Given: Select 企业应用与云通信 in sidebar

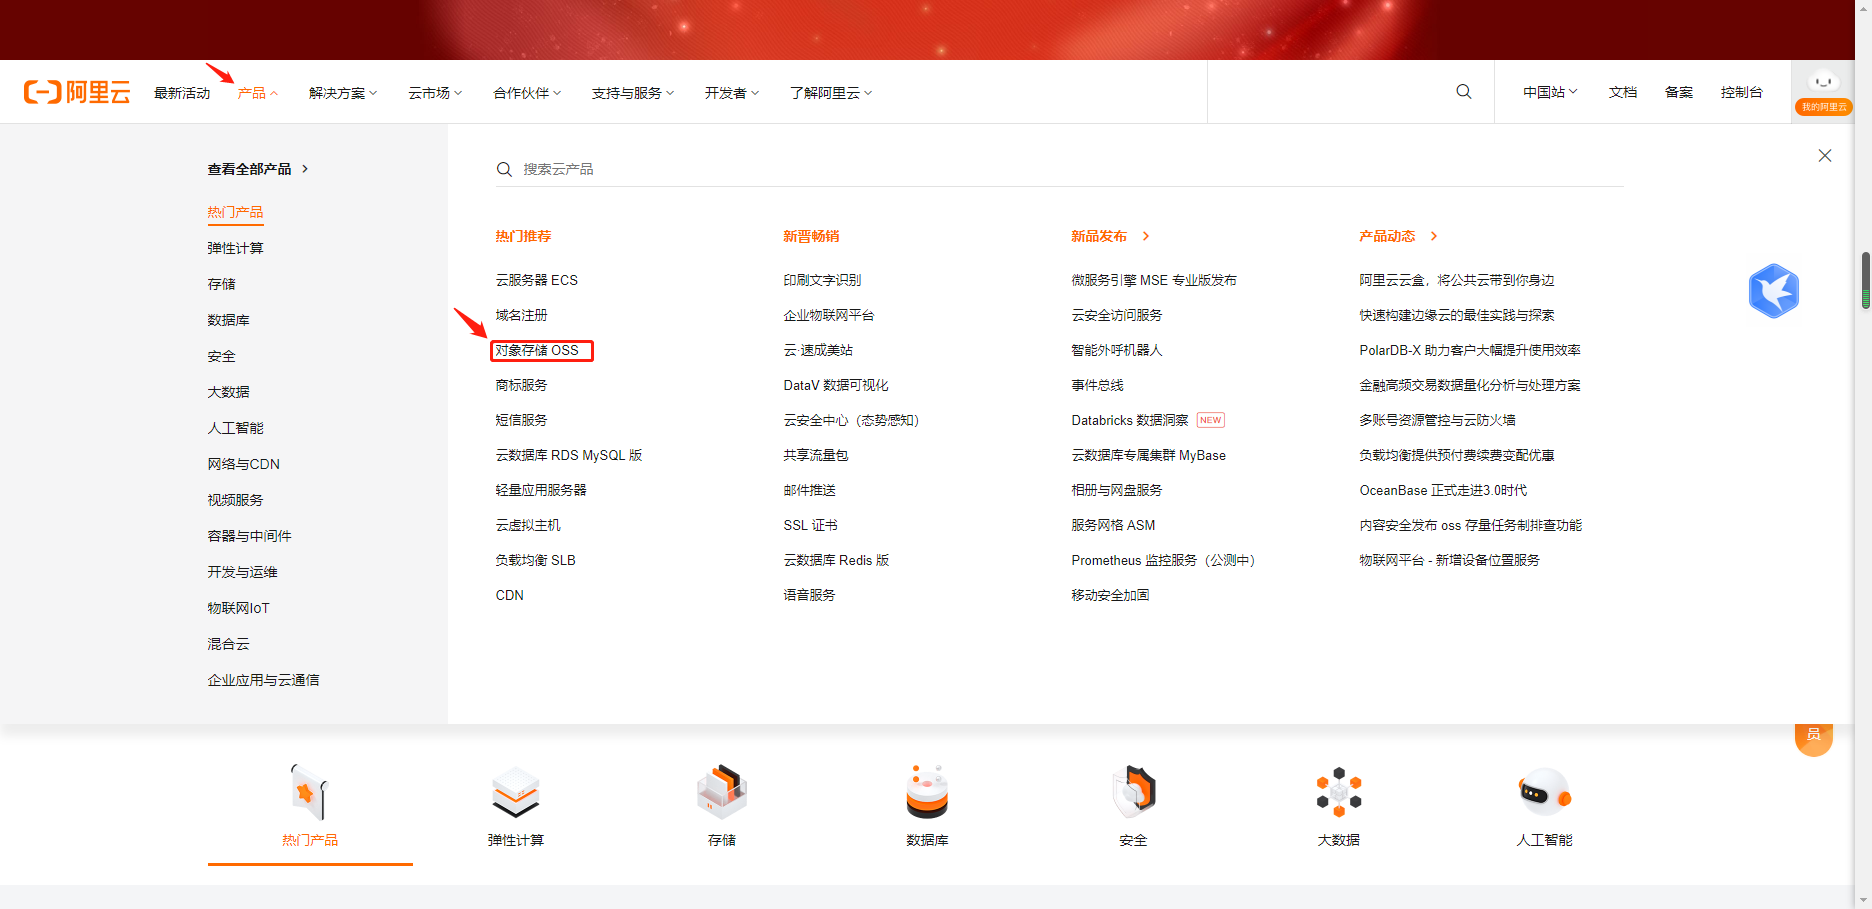Looking at the screenshot, I should [x=263, y=680].
